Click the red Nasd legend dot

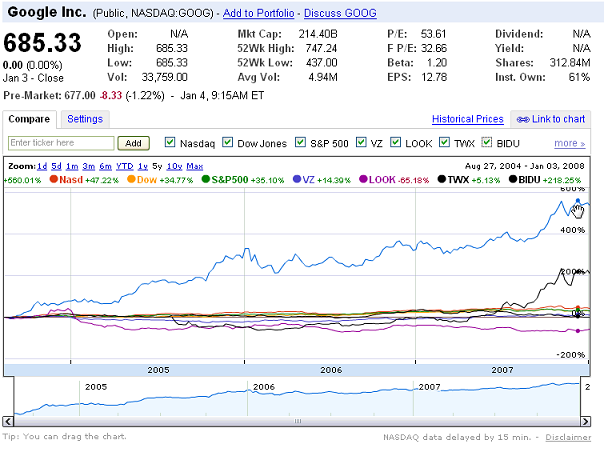[54, 179]
